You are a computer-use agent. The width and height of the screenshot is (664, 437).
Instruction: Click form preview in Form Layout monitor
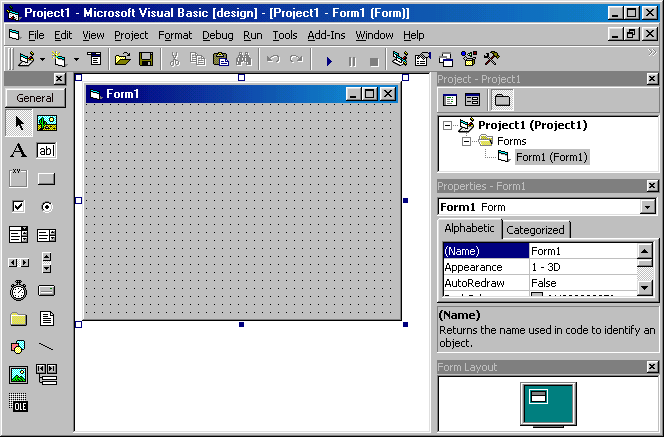click(x=539, y=397)
